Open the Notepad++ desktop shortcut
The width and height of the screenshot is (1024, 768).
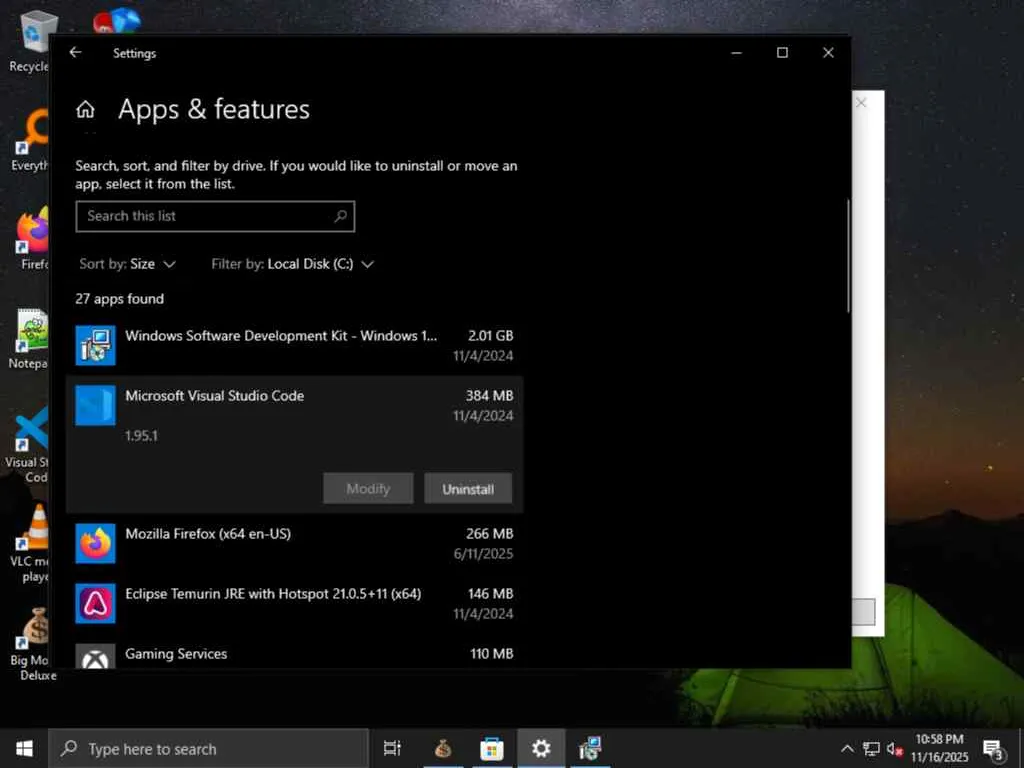click(x=29, y=339)
